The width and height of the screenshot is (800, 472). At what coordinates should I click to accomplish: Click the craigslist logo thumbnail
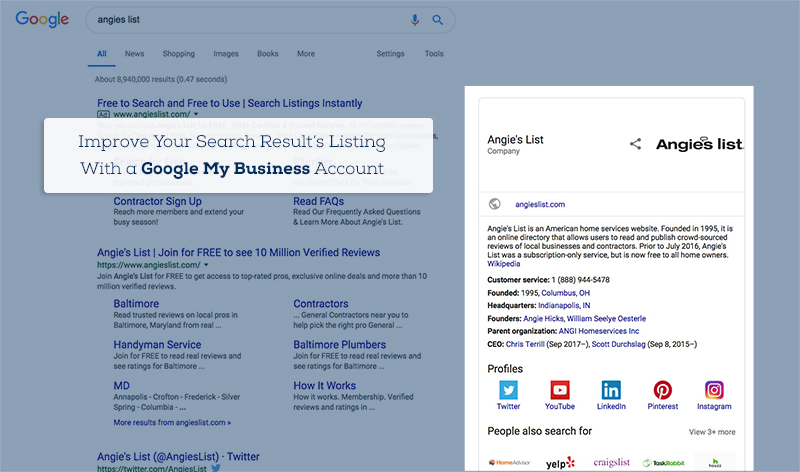(611, 462)
